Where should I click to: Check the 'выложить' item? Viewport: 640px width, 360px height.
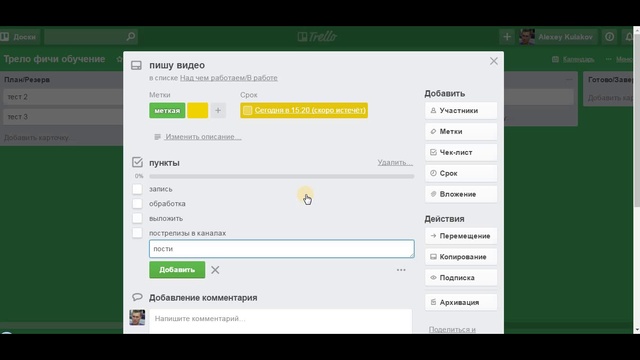tap(137, 218)
